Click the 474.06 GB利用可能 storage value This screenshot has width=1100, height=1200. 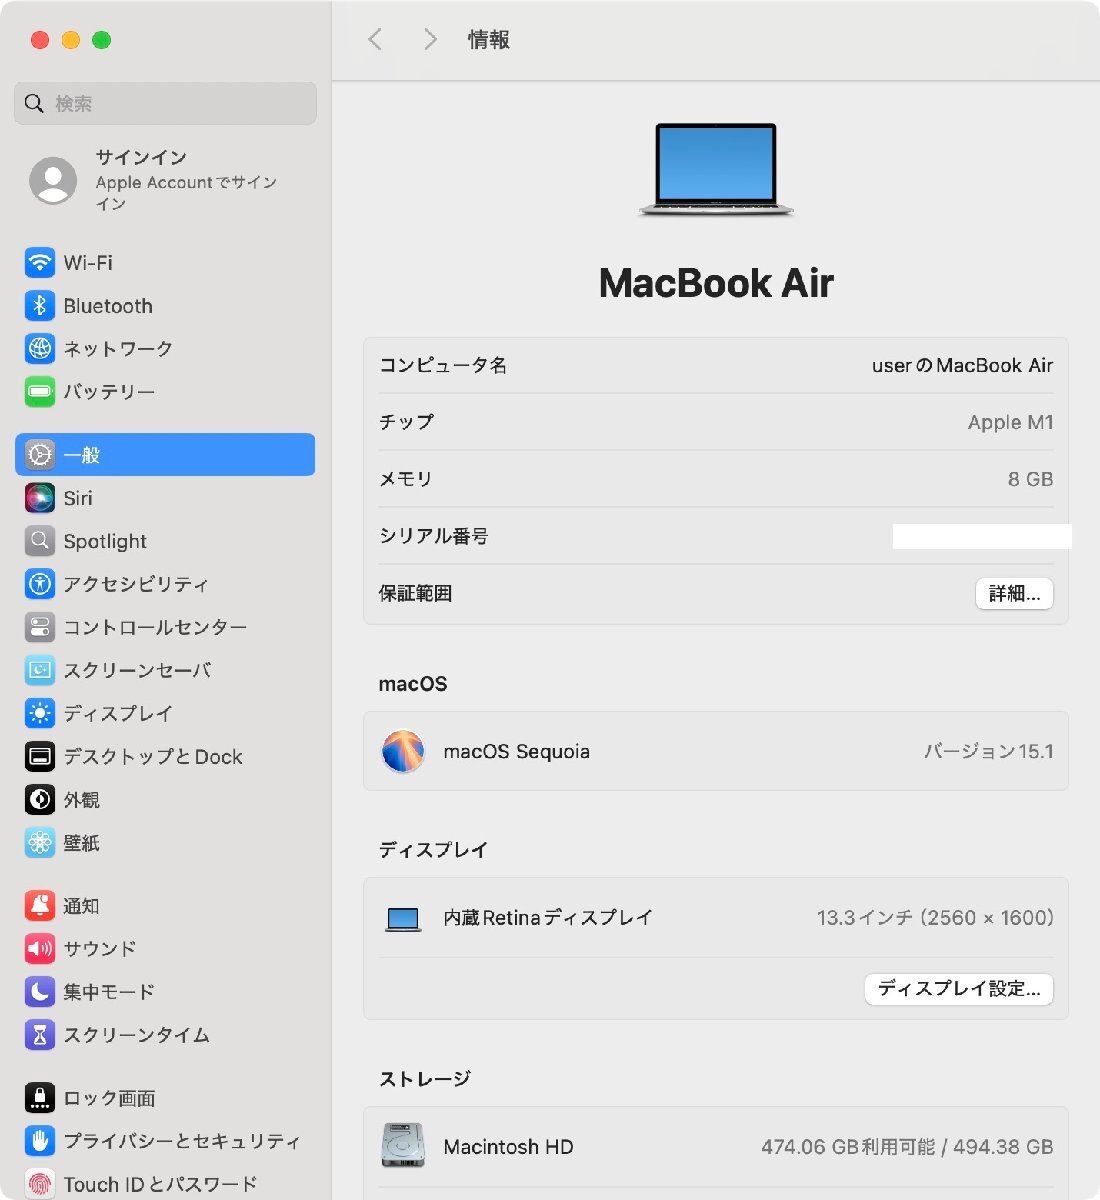[849, 1147]
